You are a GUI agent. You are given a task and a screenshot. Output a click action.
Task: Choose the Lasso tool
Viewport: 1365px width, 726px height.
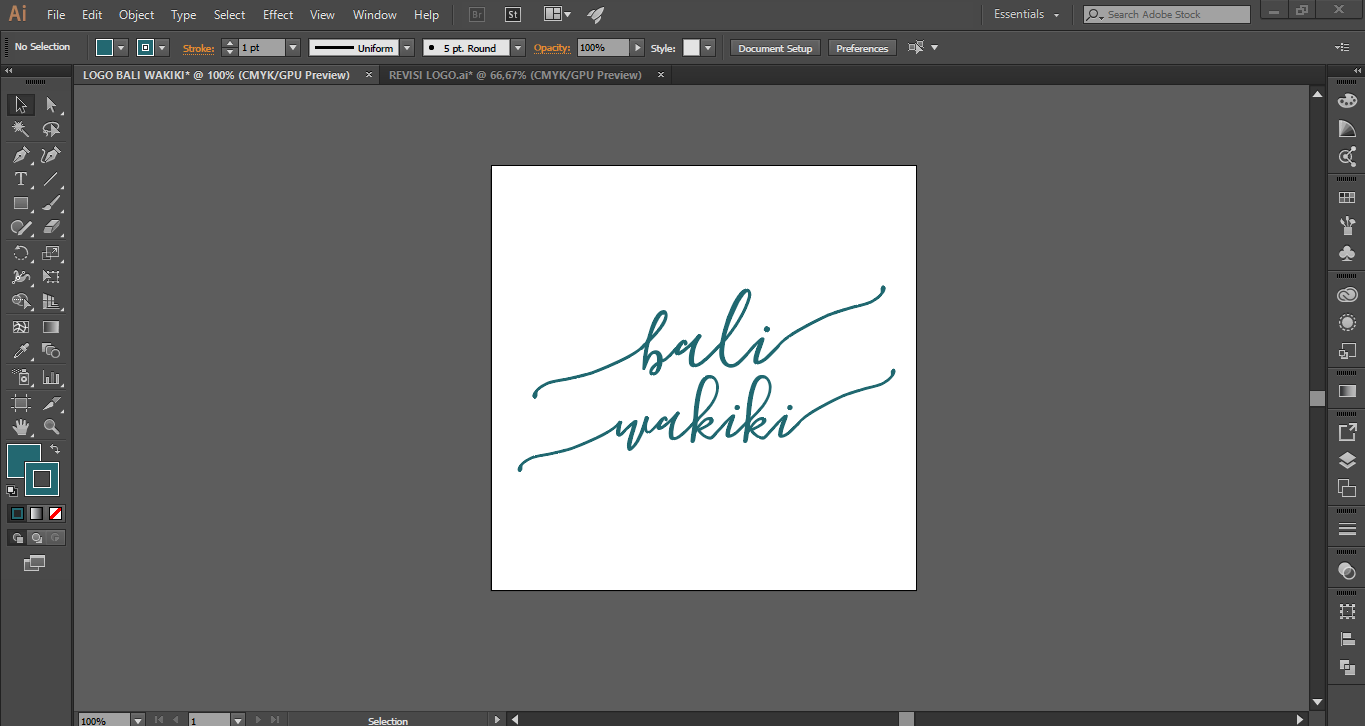pyautogui.click(x=52, y=129)
